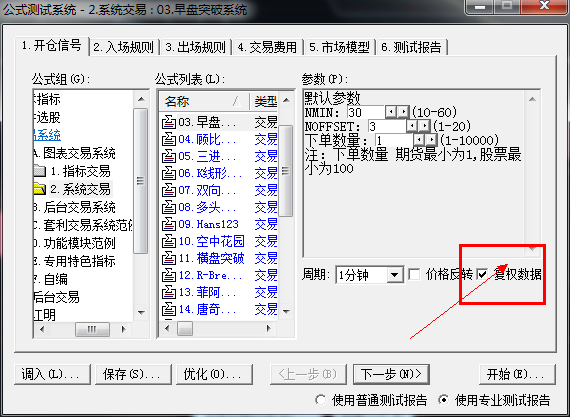
Task: Decrease NMIN value with left arrow
Action: point(390,112)
